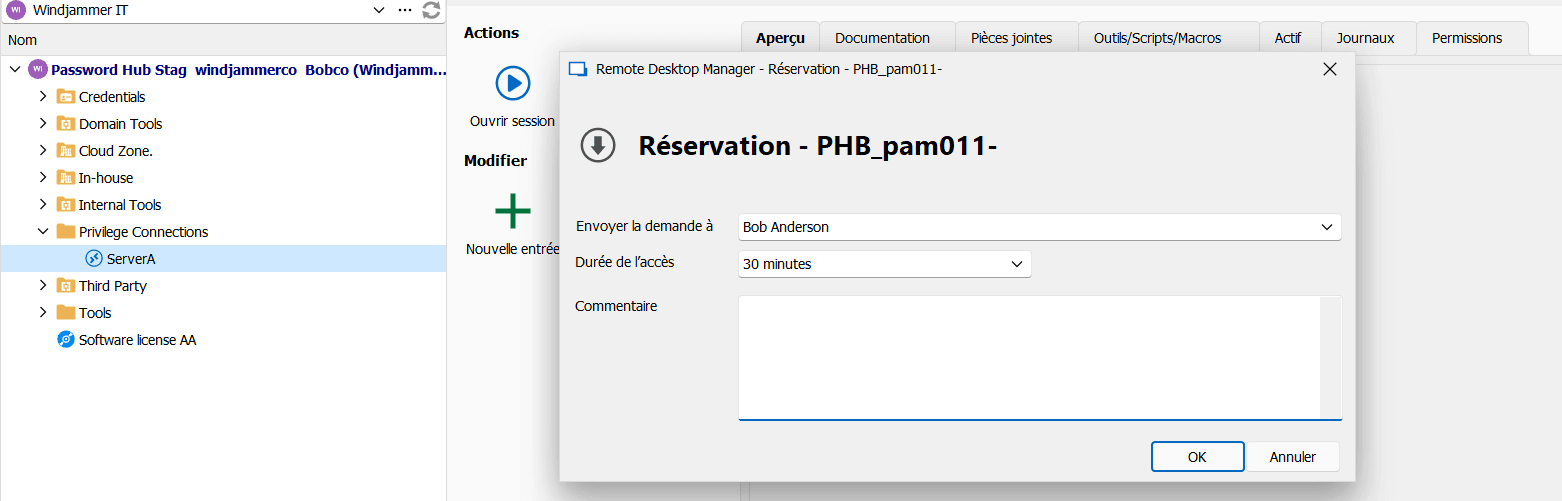Click the Annuler button
The image size is (1562, 501).
[x=1292, y=457]
